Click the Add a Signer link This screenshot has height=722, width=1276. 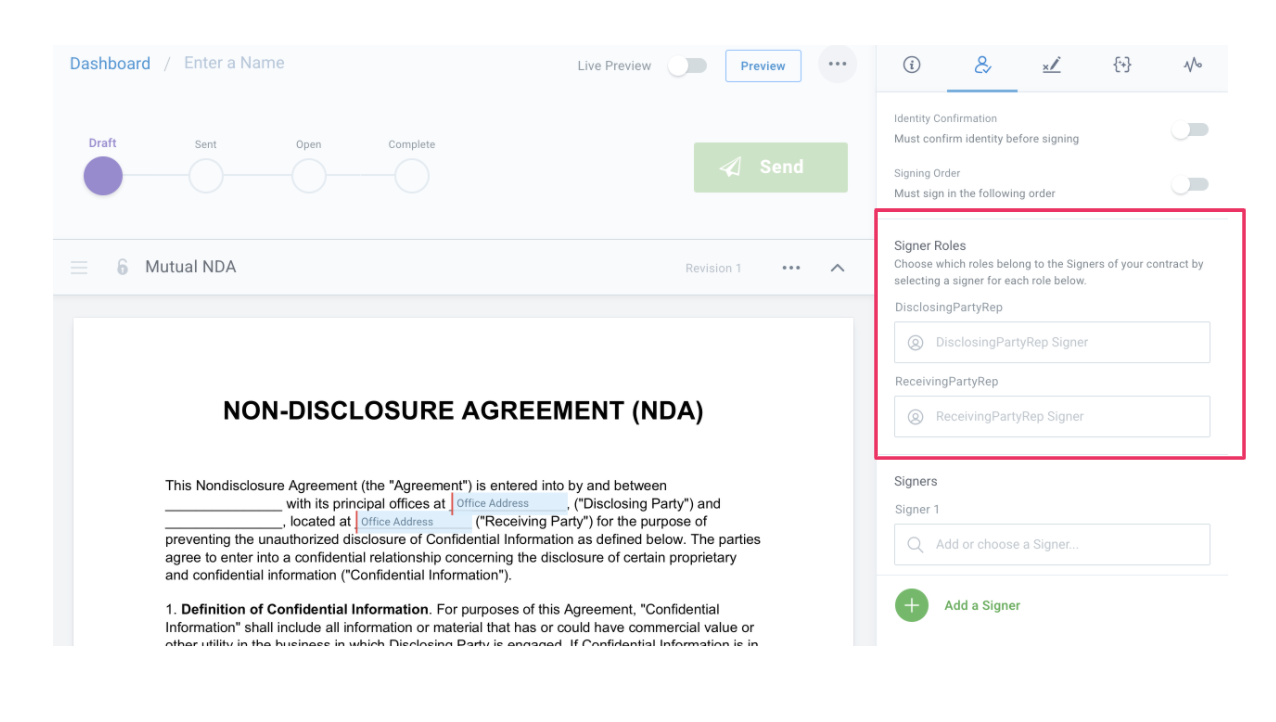coord(982,605)
